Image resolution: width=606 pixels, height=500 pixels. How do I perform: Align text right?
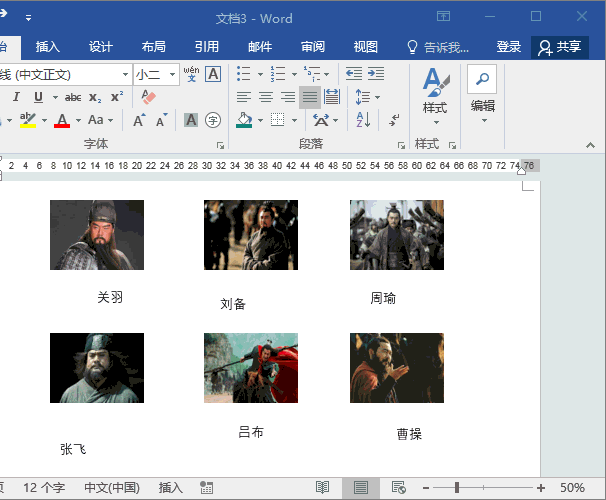(288, 97)
